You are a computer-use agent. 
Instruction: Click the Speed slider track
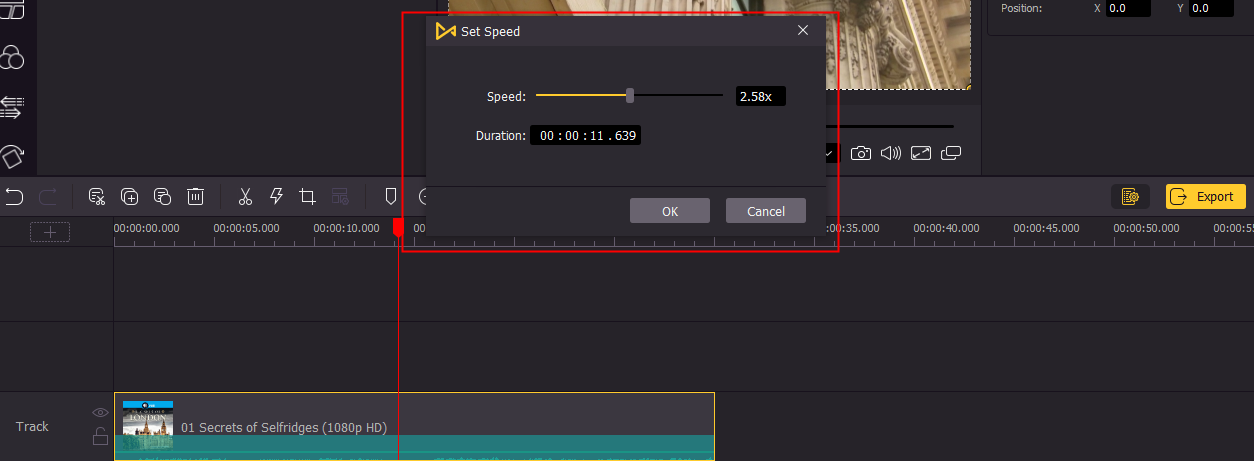point(629,96)
